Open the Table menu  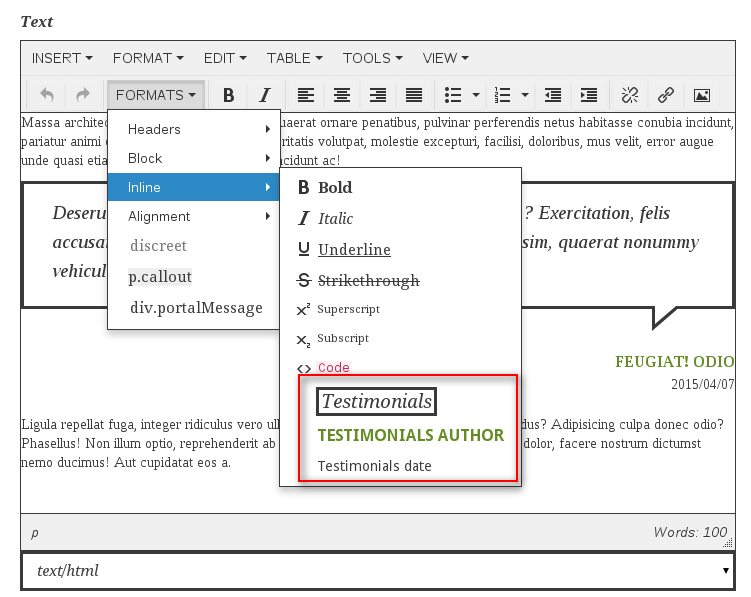pos(295,58)
